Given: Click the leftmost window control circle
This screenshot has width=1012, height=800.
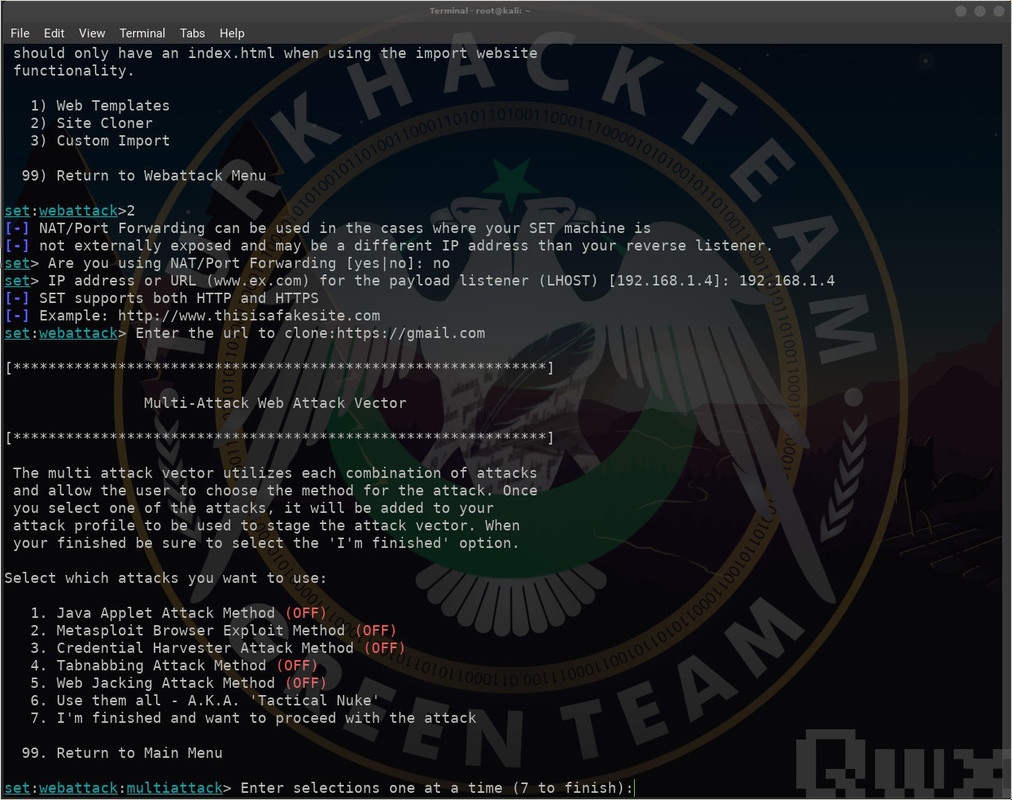Looking at the screenshot, I should (x=961, y=11).
